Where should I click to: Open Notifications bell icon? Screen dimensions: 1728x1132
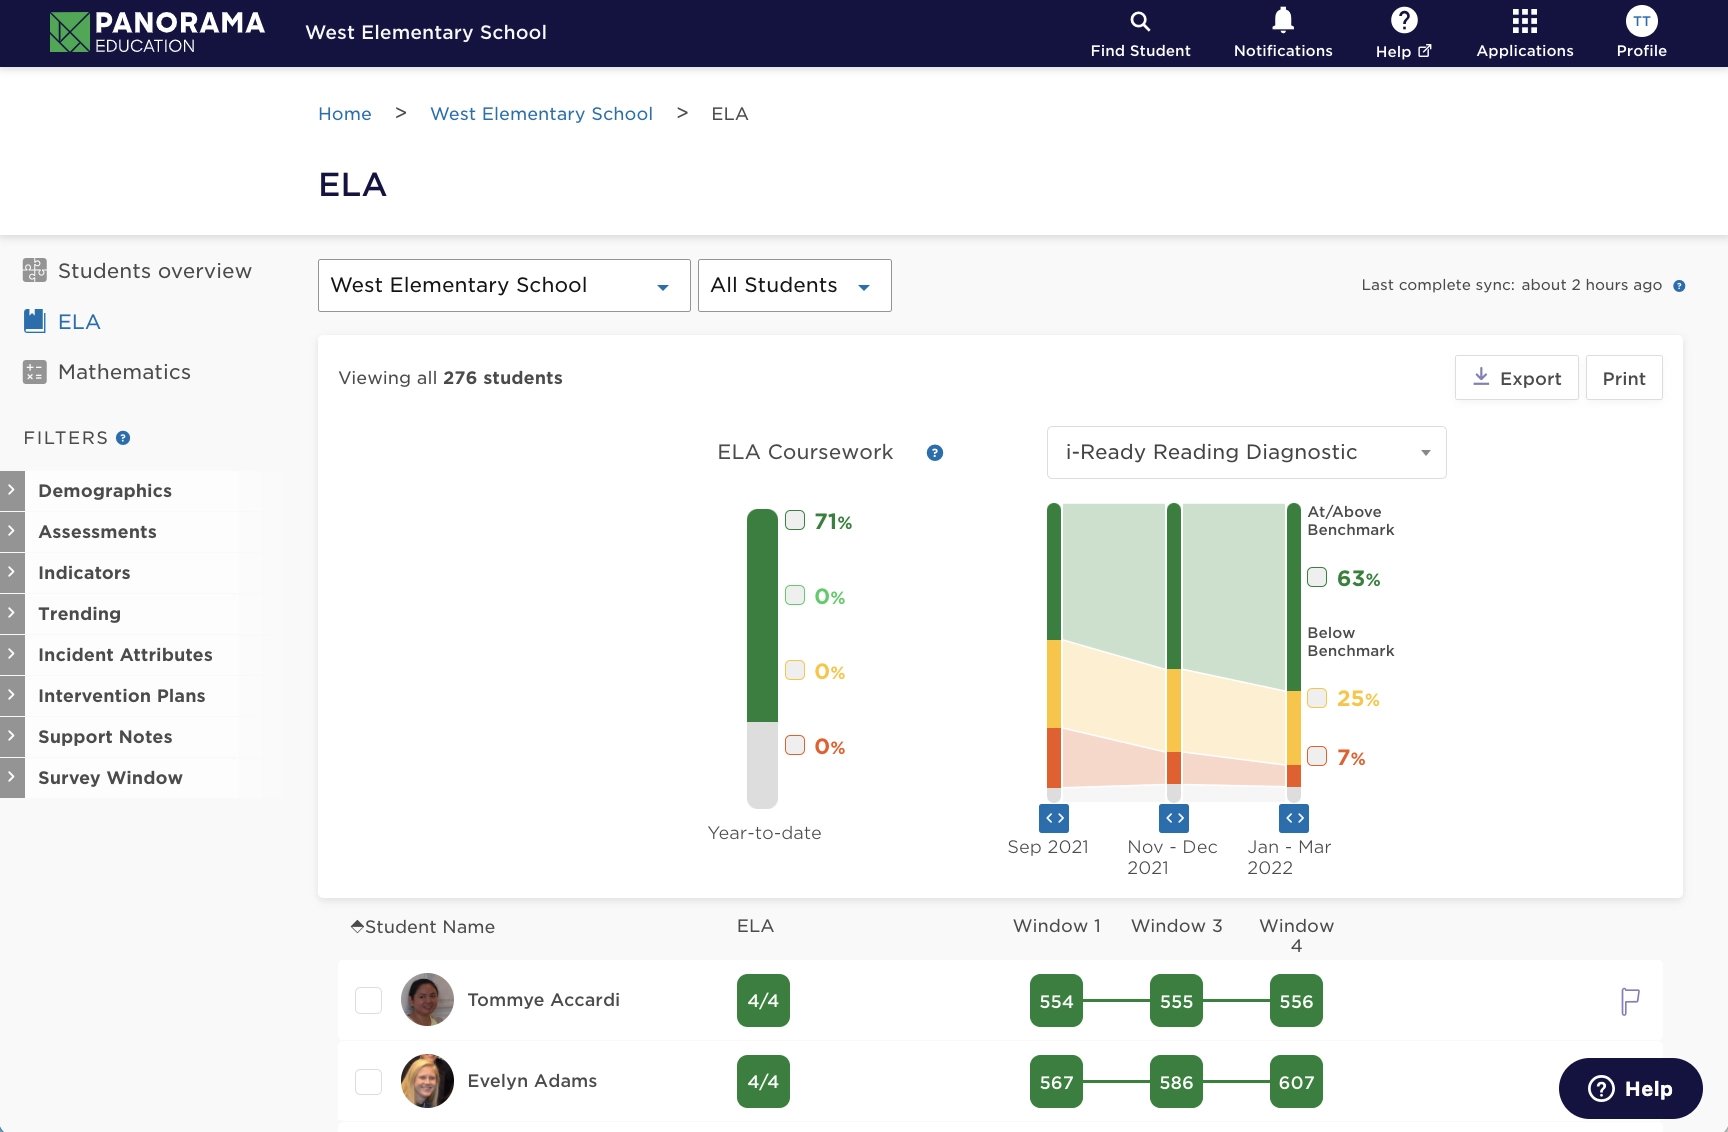[x=1283, y=20]
